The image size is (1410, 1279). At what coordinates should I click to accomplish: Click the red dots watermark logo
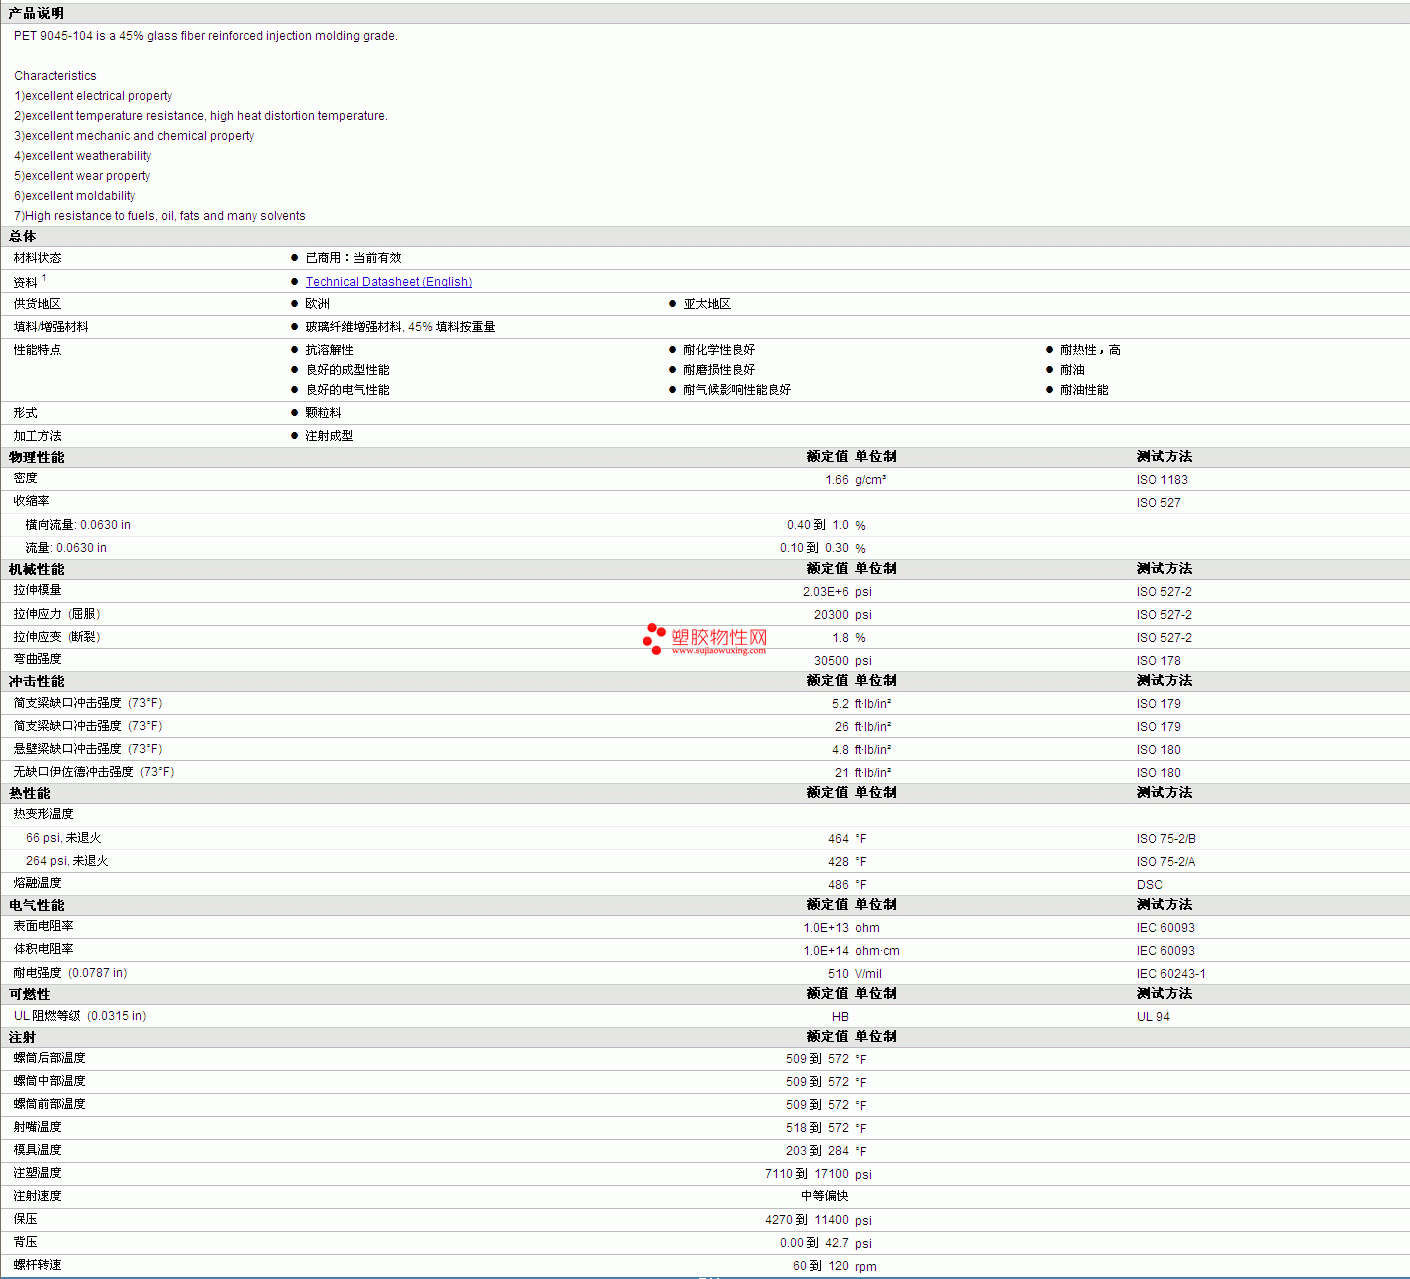pyautogui.click(x=654, y=638)
